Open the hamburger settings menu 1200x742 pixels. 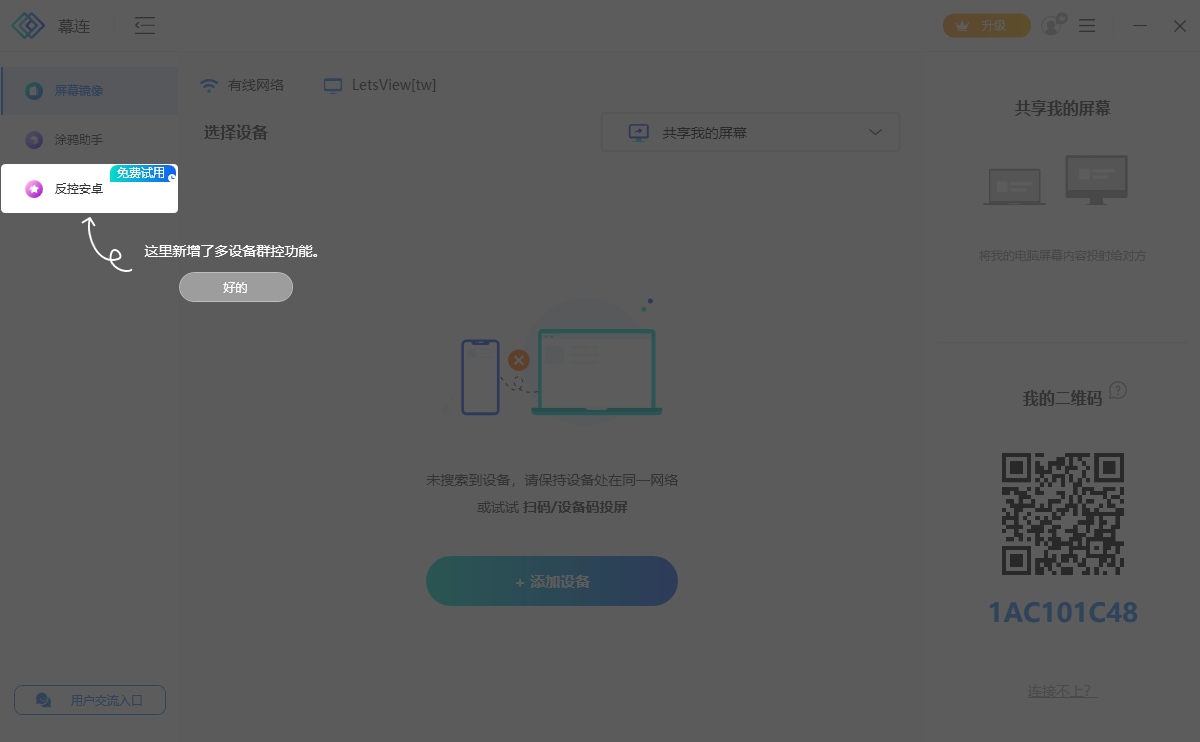[1087, 26]
